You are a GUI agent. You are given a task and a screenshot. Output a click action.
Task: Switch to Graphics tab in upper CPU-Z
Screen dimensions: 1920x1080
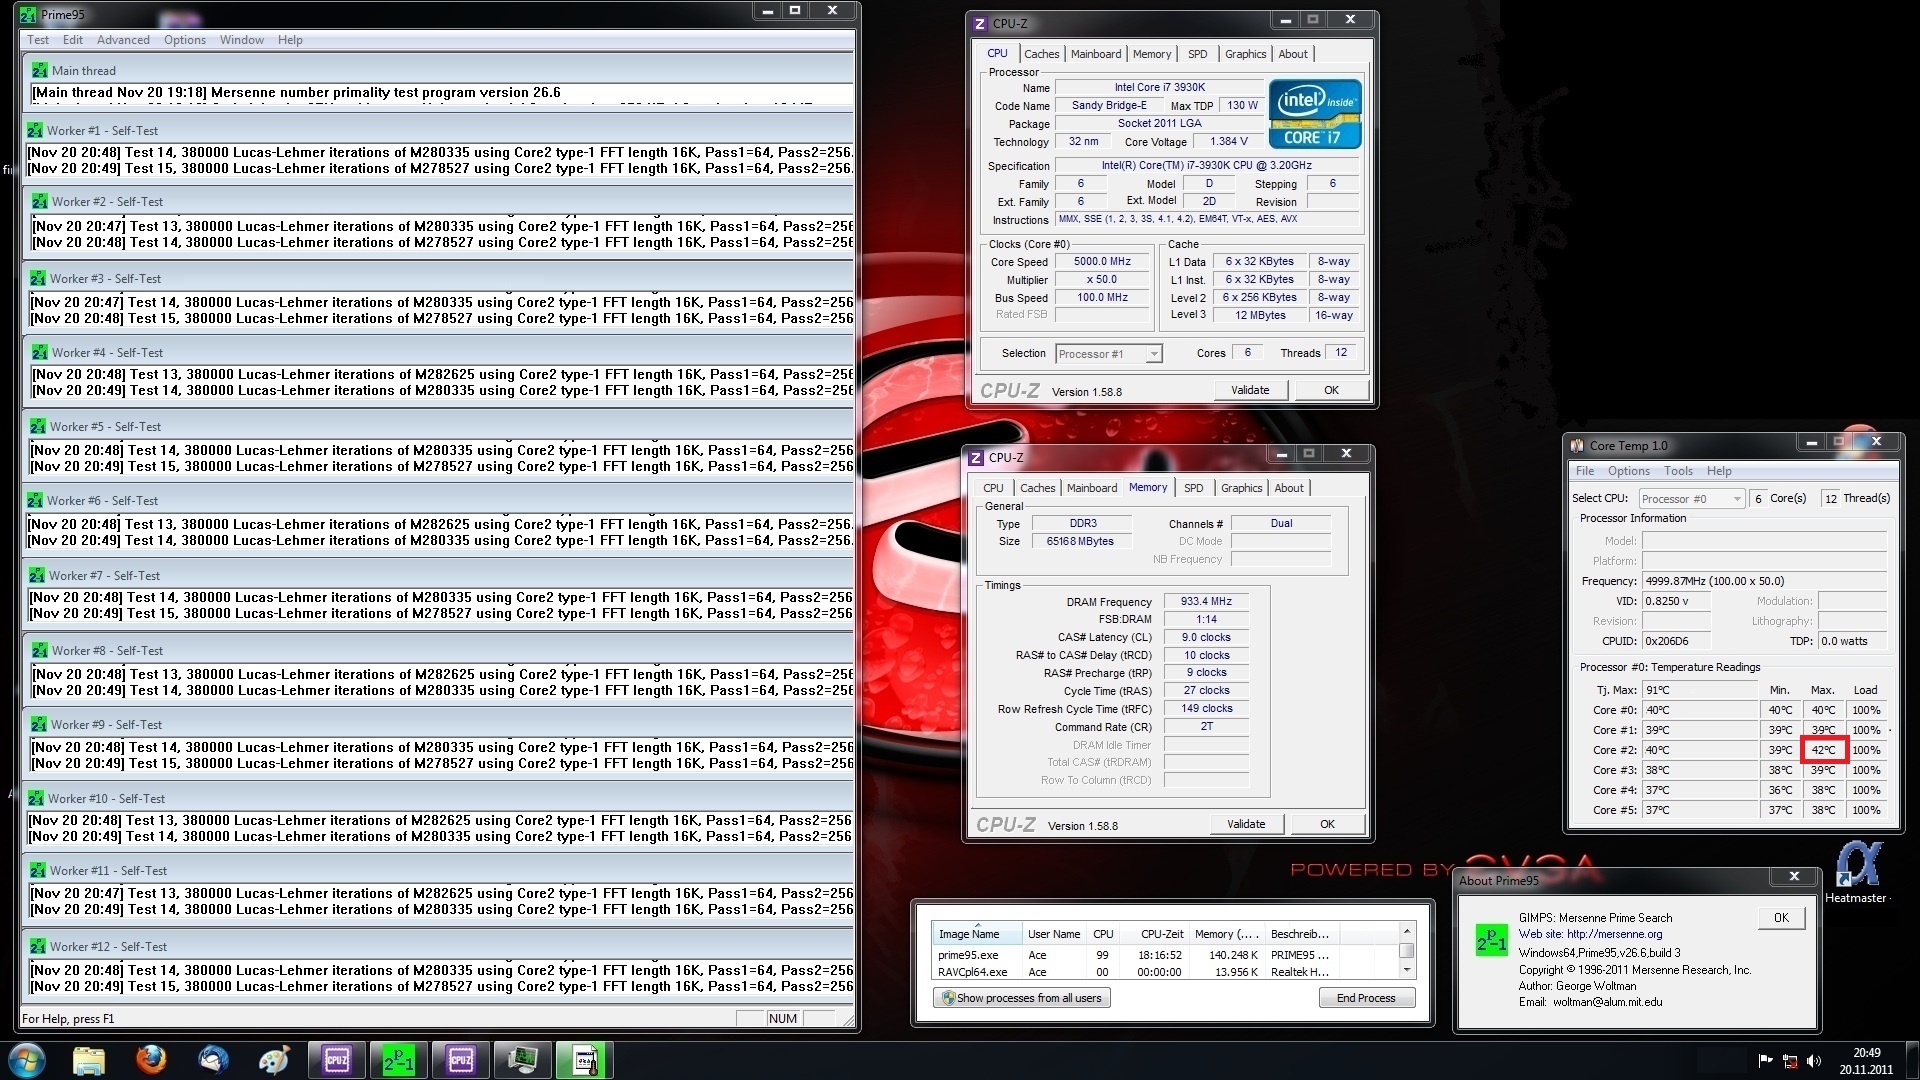click(1246, 54)
